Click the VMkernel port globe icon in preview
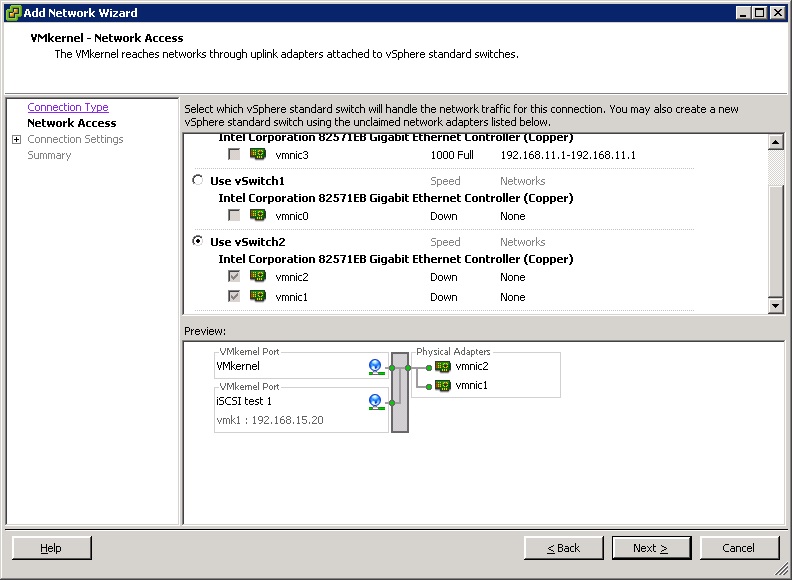 pos(376,367)
